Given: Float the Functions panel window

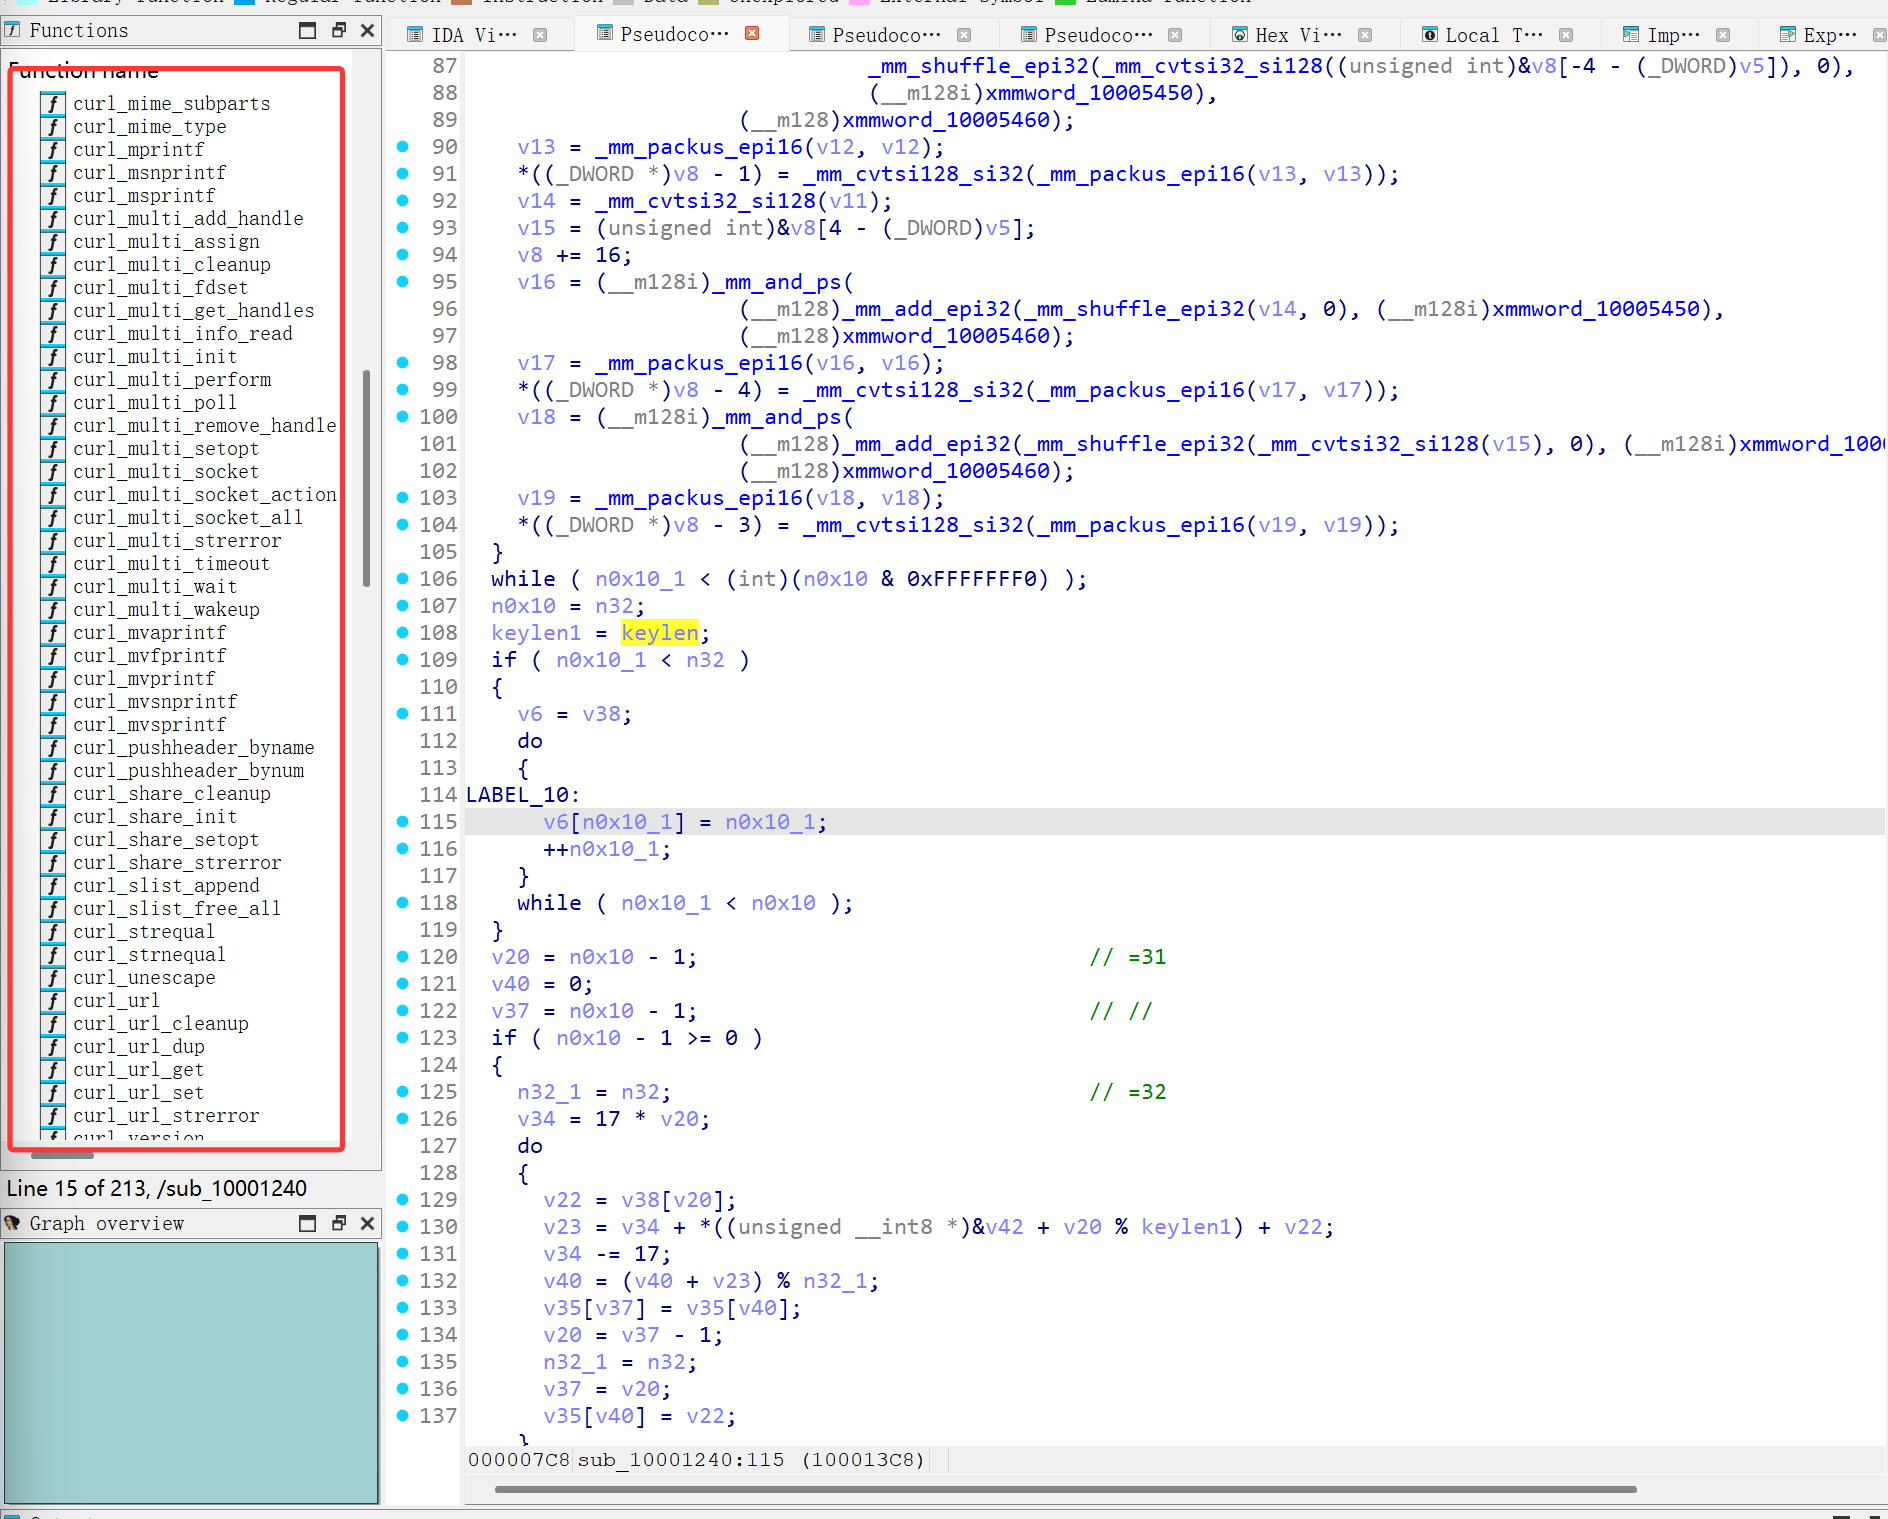Looking at the screenshot, I should coord(339,30).
